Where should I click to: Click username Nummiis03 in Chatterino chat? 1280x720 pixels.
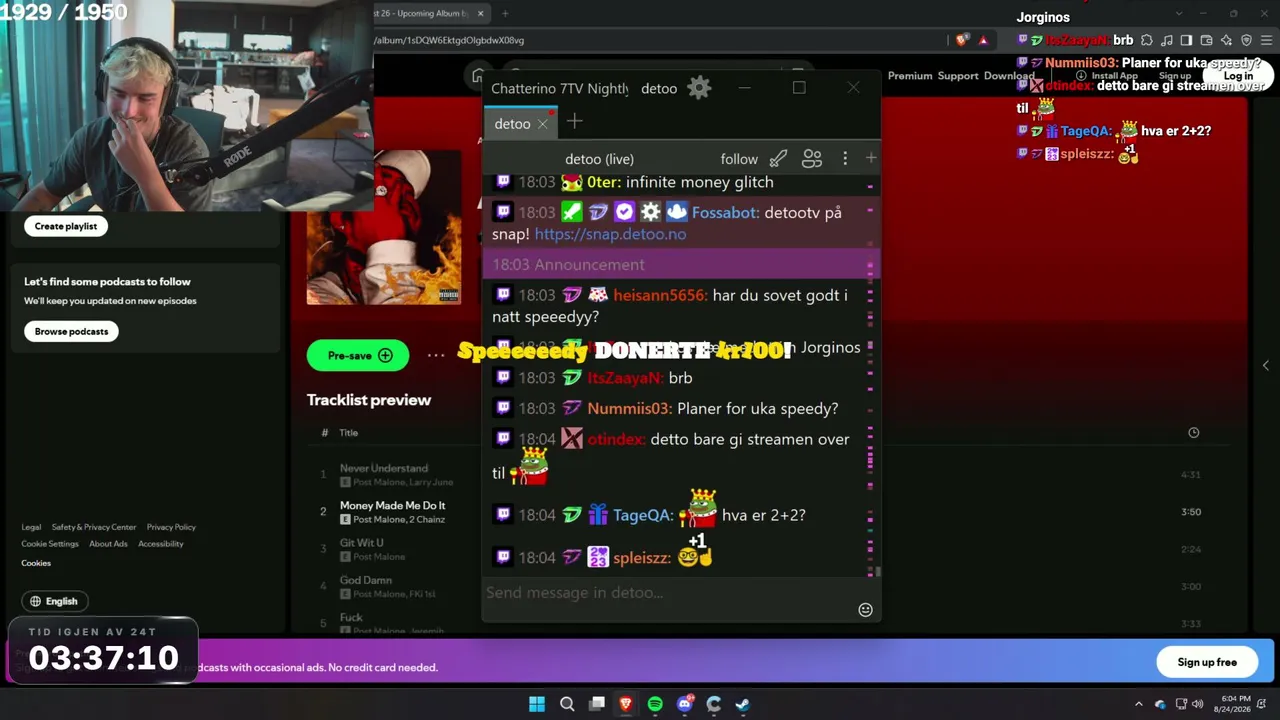tap(630, 408)
